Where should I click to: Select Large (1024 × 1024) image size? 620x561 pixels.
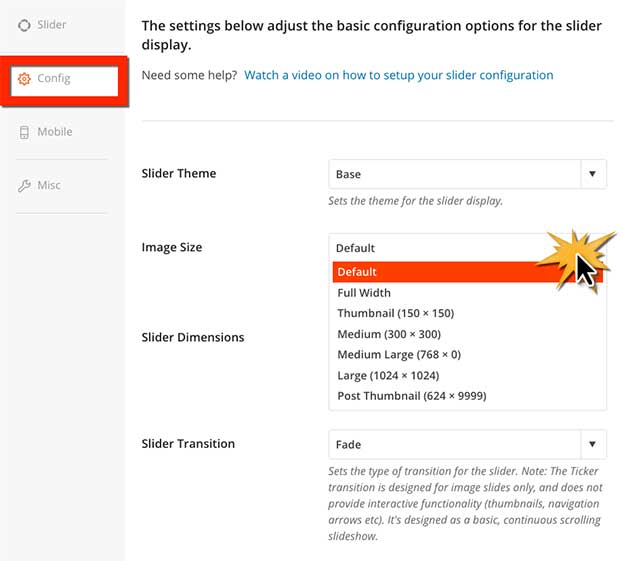388,376
